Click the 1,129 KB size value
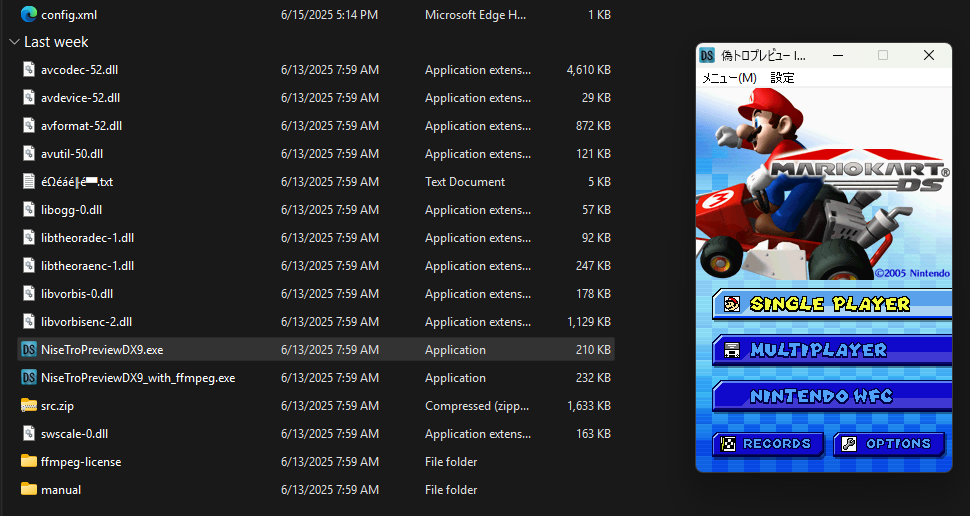This screenshot has height=516, width=970. 588,322
